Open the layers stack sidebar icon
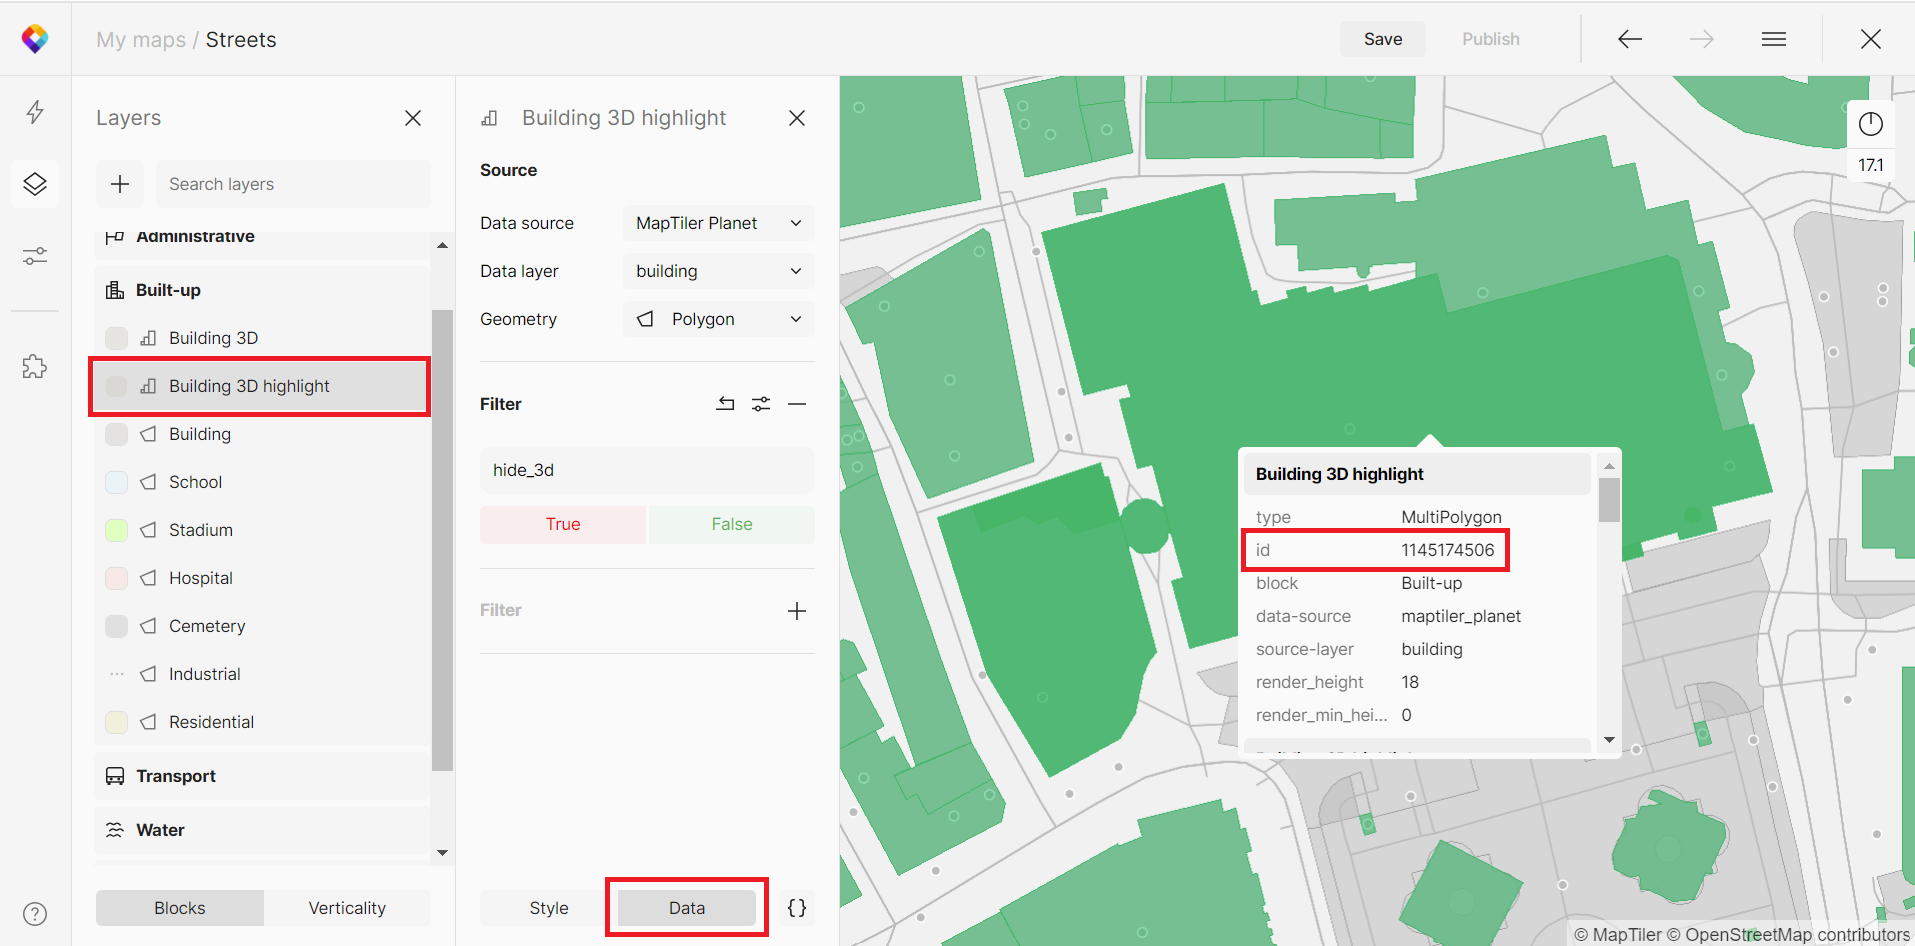Viewport: 1915px width, 946px height. tap(35, 184)
